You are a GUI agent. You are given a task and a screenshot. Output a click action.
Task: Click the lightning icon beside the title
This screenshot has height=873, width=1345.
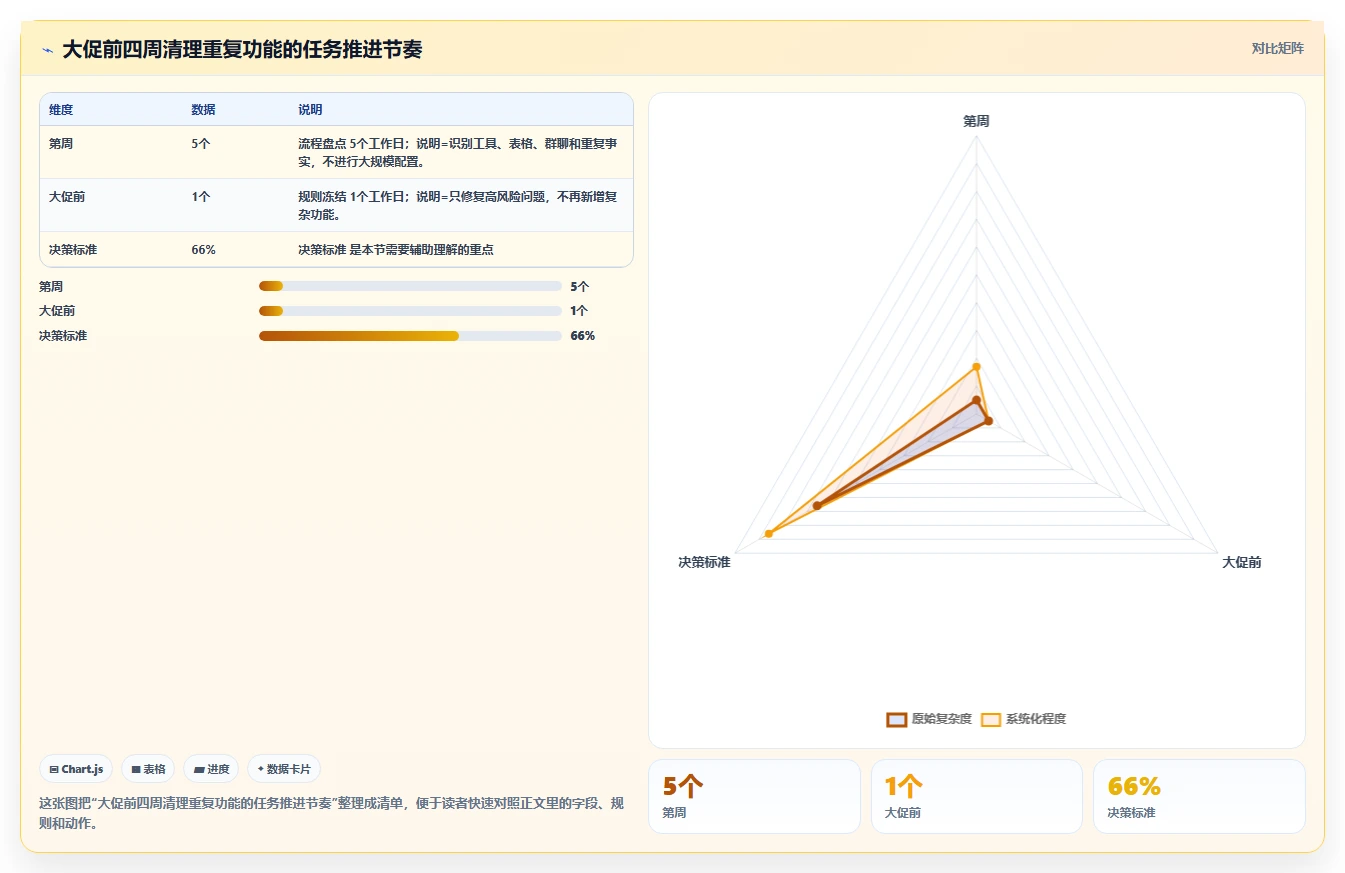(x=48, y=50)
